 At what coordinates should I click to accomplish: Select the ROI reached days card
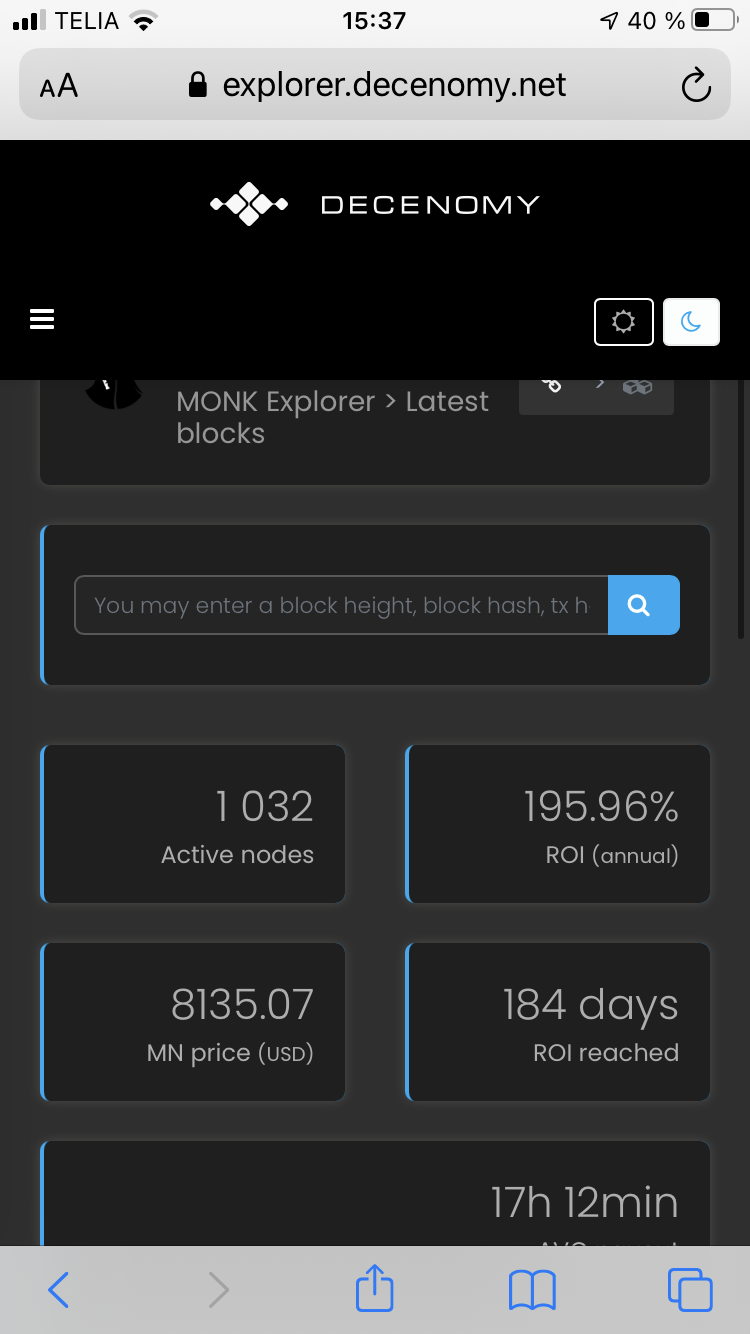tap(558, 1022)
